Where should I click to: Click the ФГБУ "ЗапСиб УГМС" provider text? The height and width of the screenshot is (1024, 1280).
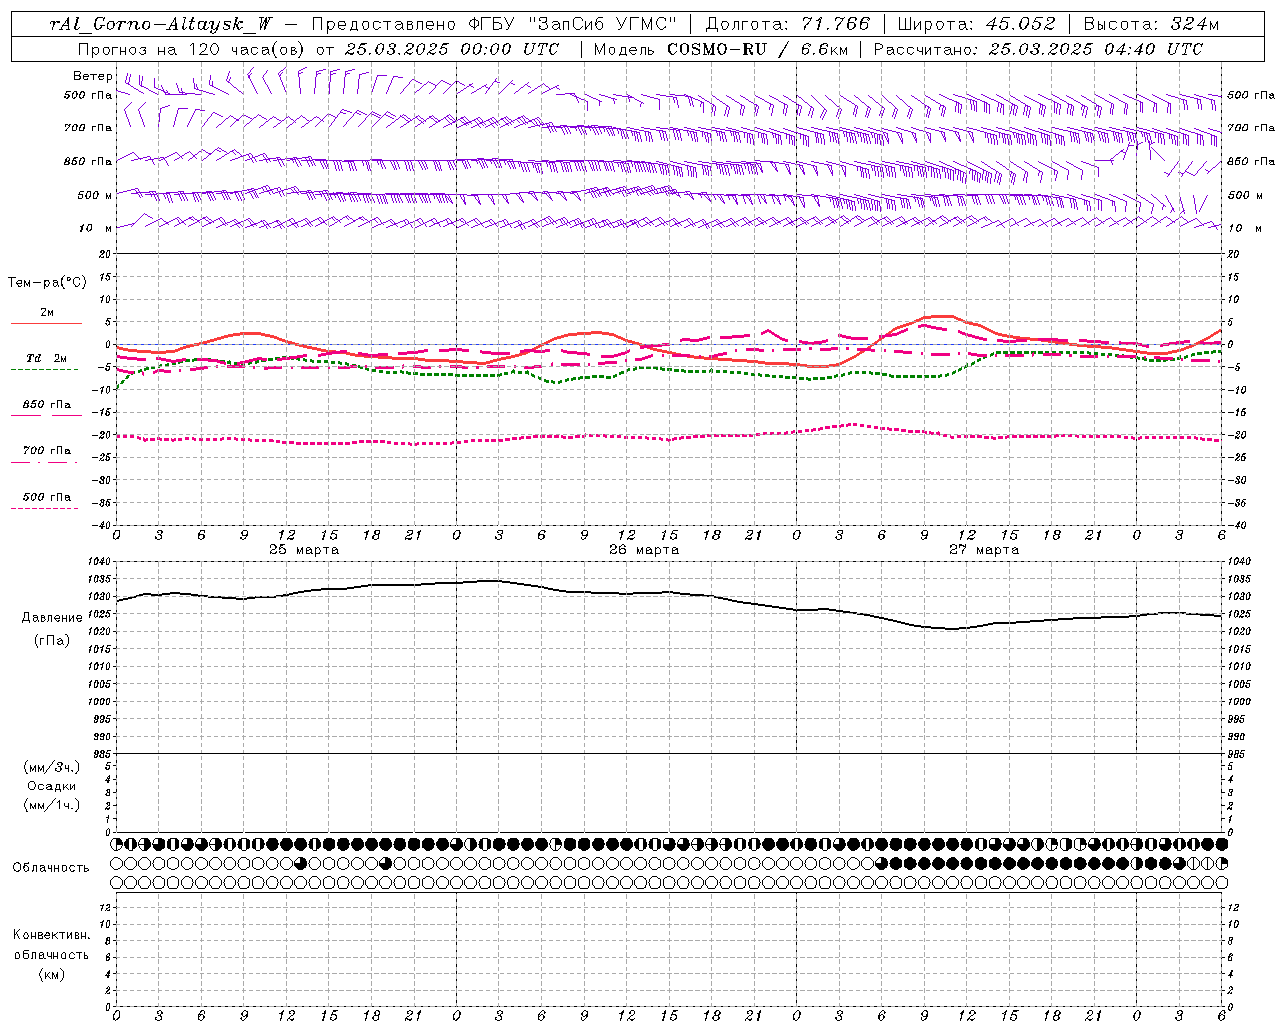tap(573, 24)
